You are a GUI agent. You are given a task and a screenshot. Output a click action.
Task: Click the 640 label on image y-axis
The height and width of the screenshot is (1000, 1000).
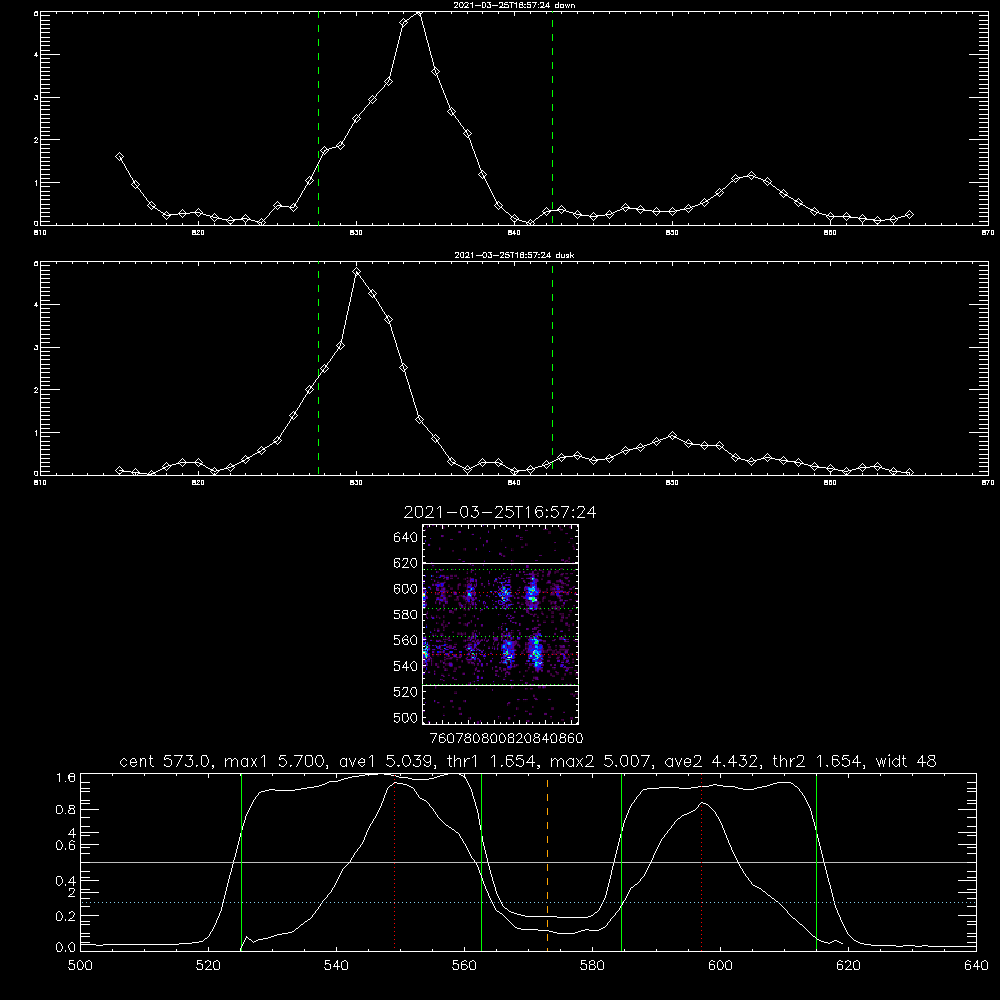click(x=405, y=538)
